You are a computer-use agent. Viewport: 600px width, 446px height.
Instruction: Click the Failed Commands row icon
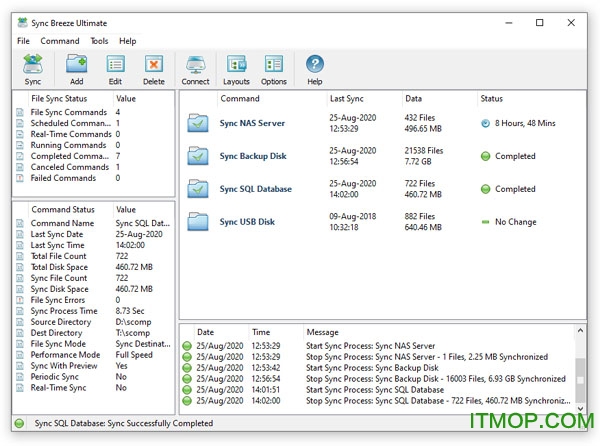(x=20, y=178)
